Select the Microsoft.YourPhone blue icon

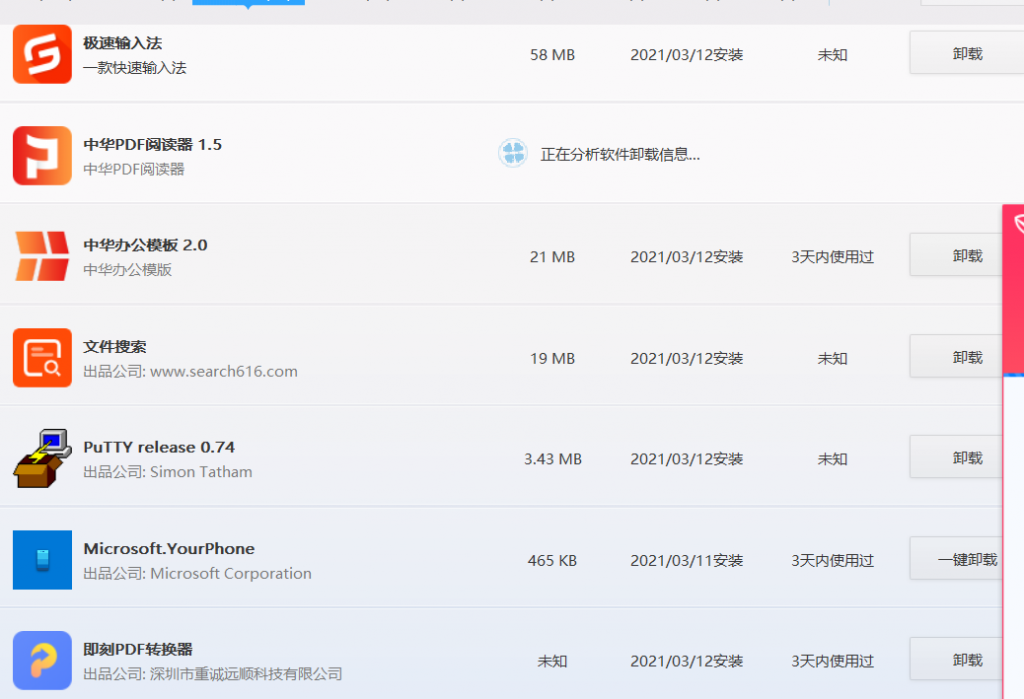pos(42,559)
